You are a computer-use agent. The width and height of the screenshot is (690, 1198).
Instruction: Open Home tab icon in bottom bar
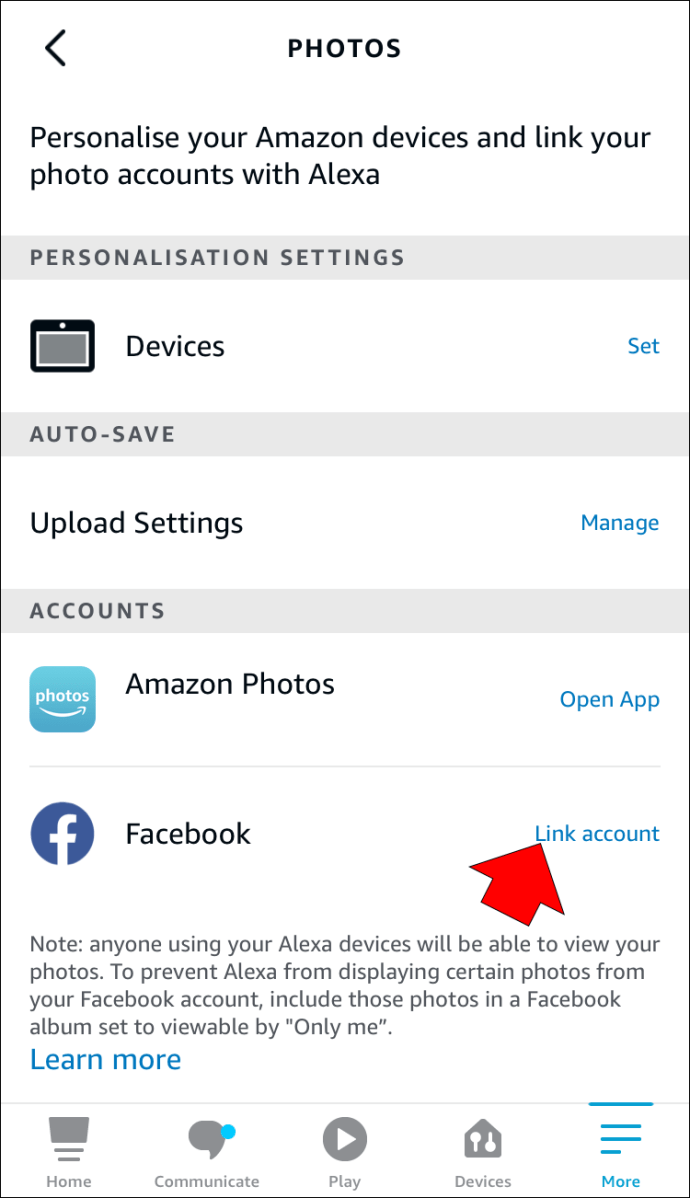pyautogui.click(x=69, y=1139)
